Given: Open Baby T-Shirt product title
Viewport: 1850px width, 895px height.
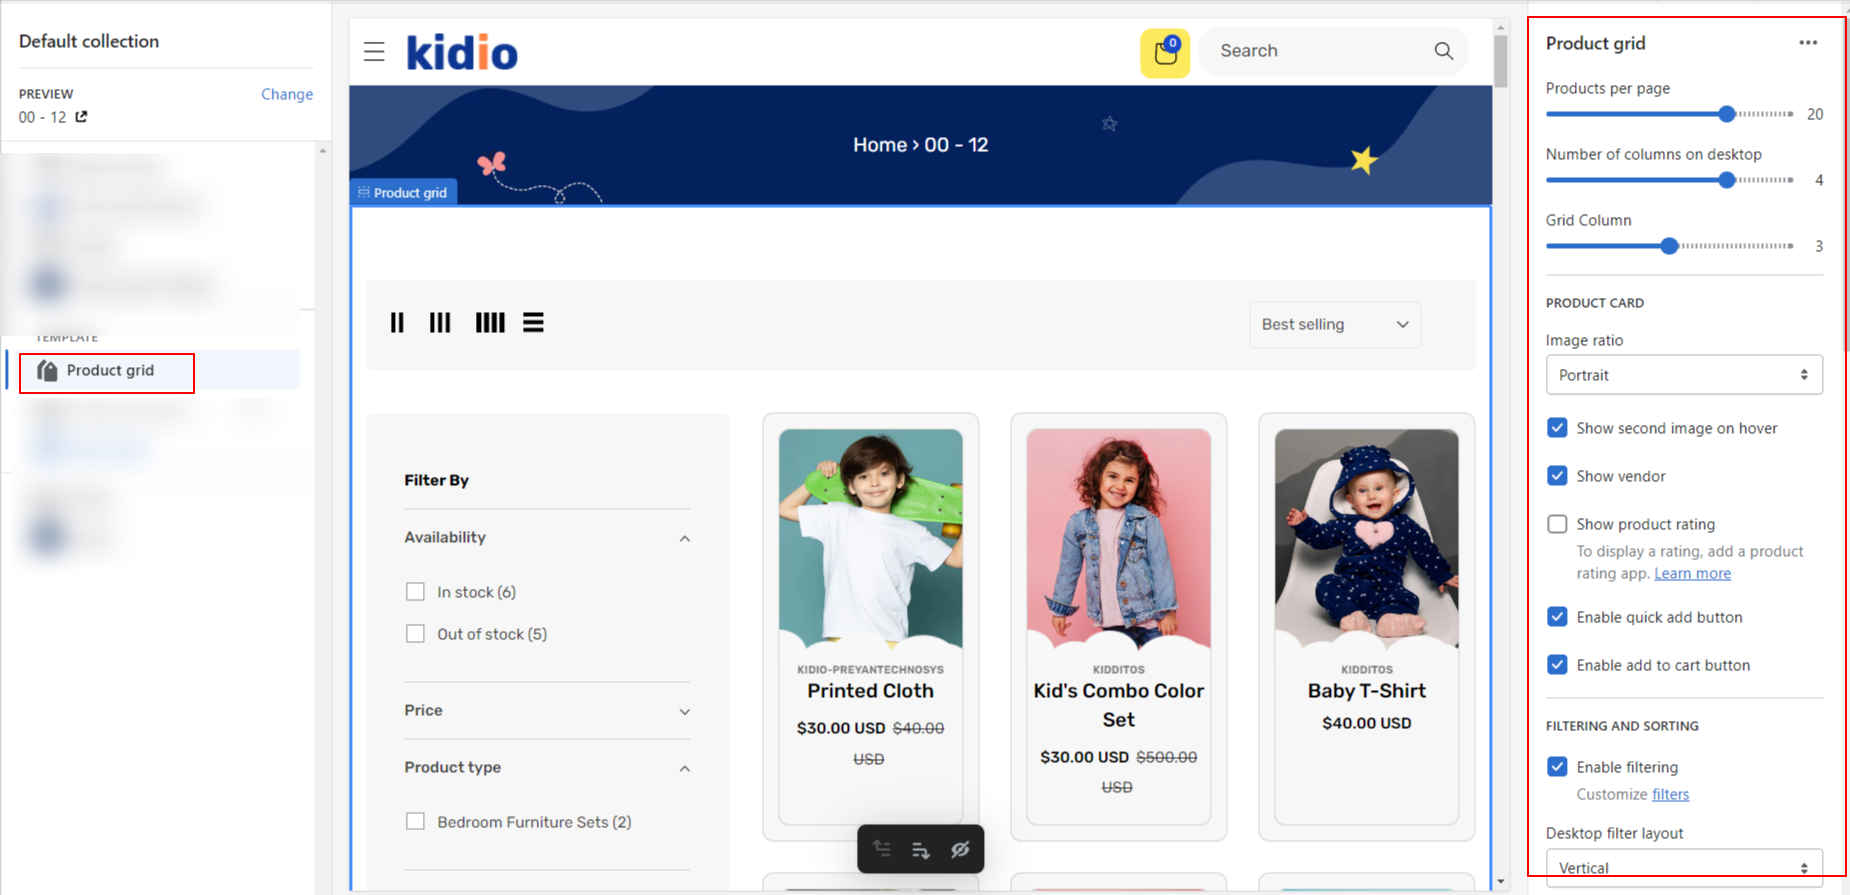Looking at the screenshot, I should tap(1366, 691).
